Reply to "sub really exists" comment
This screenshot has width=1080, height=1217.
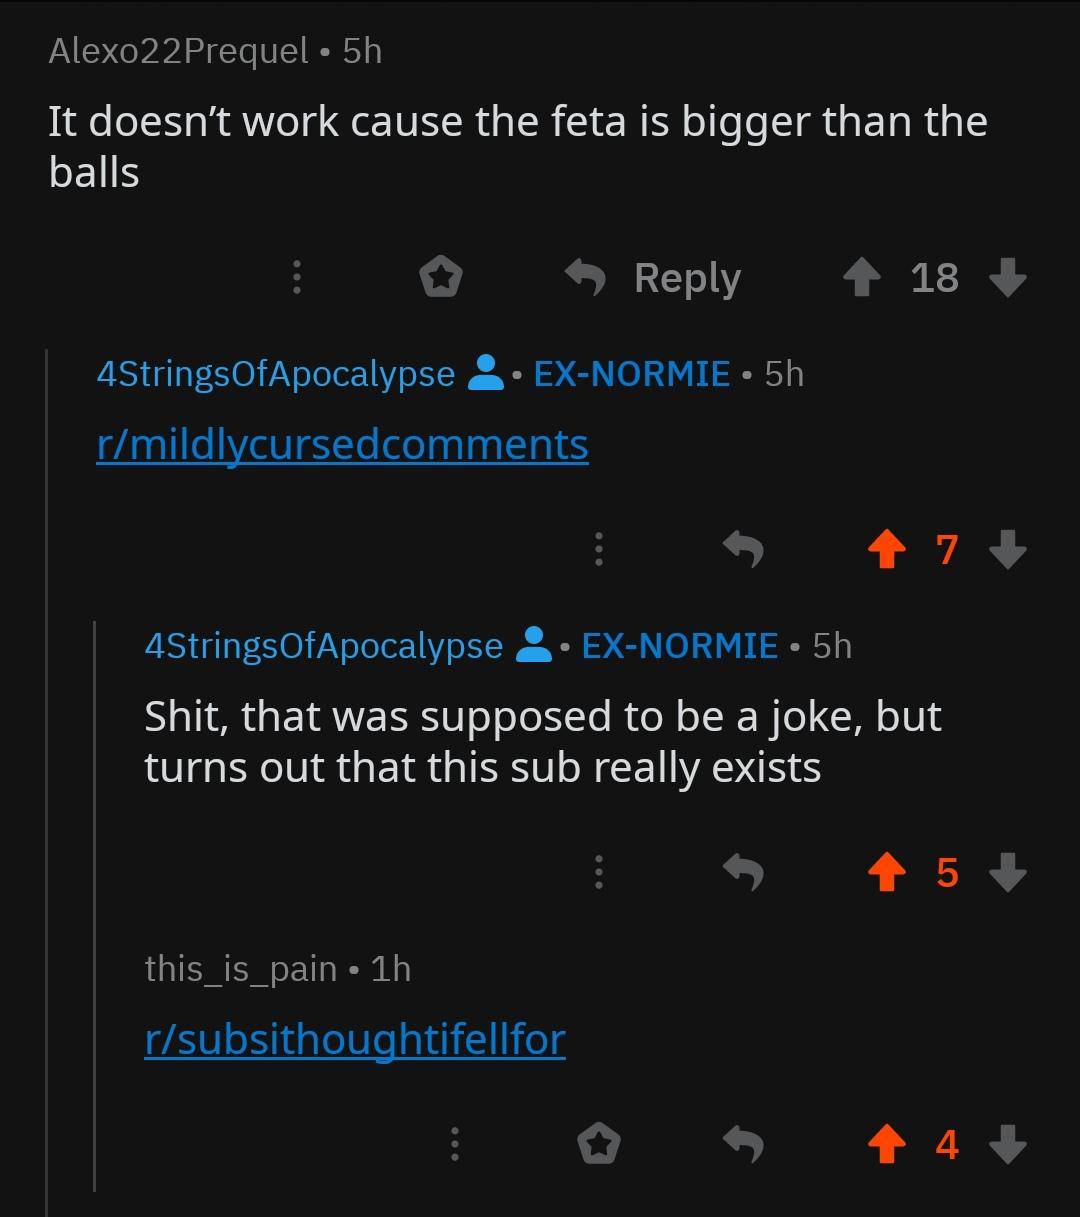pyautogui.click(x=743, y=874)
